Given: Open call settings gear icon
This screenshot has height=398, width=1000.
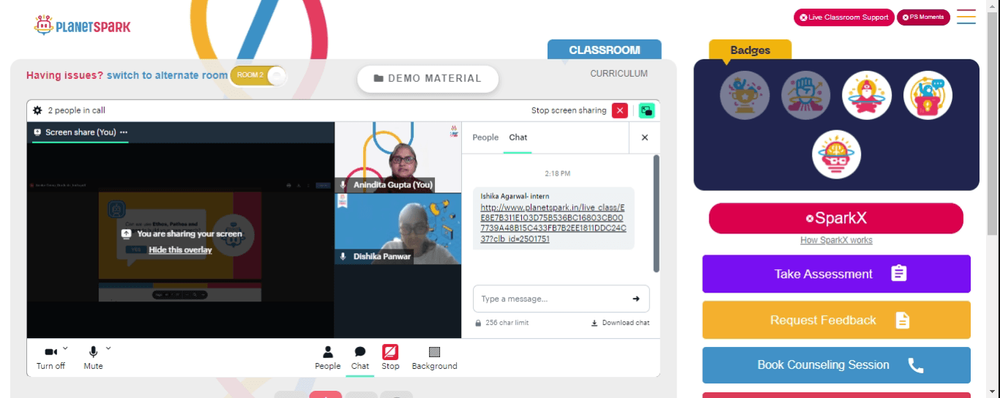Looking at the screenshot, I should [x=38, y=110].
